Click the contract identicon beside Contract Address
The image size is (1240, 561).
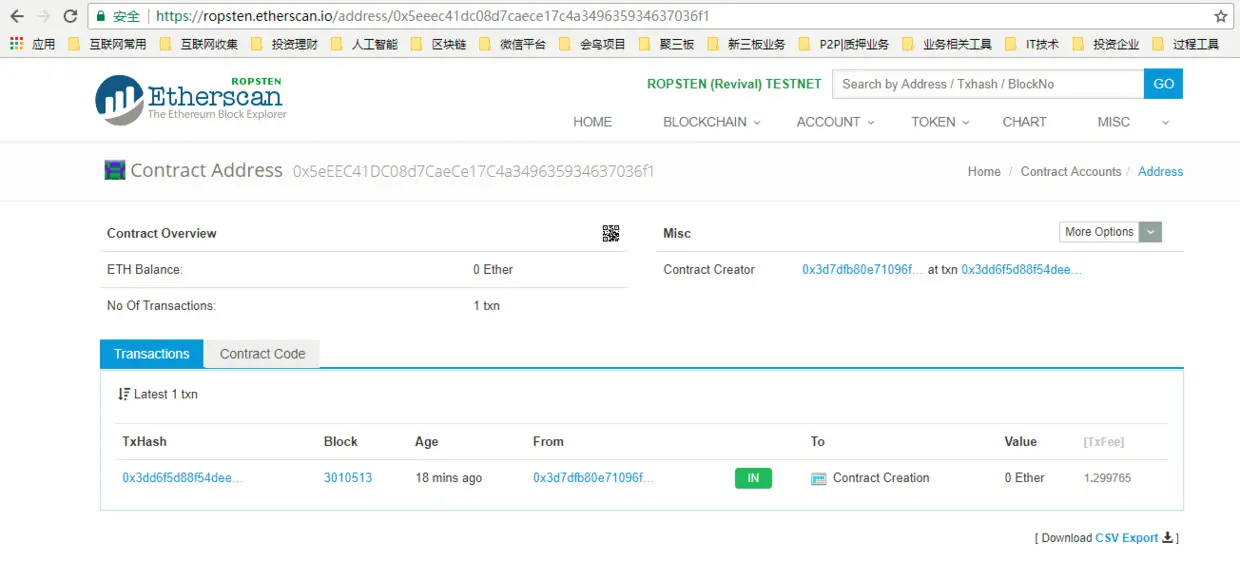pyautogui.click(x=115, y=170)
